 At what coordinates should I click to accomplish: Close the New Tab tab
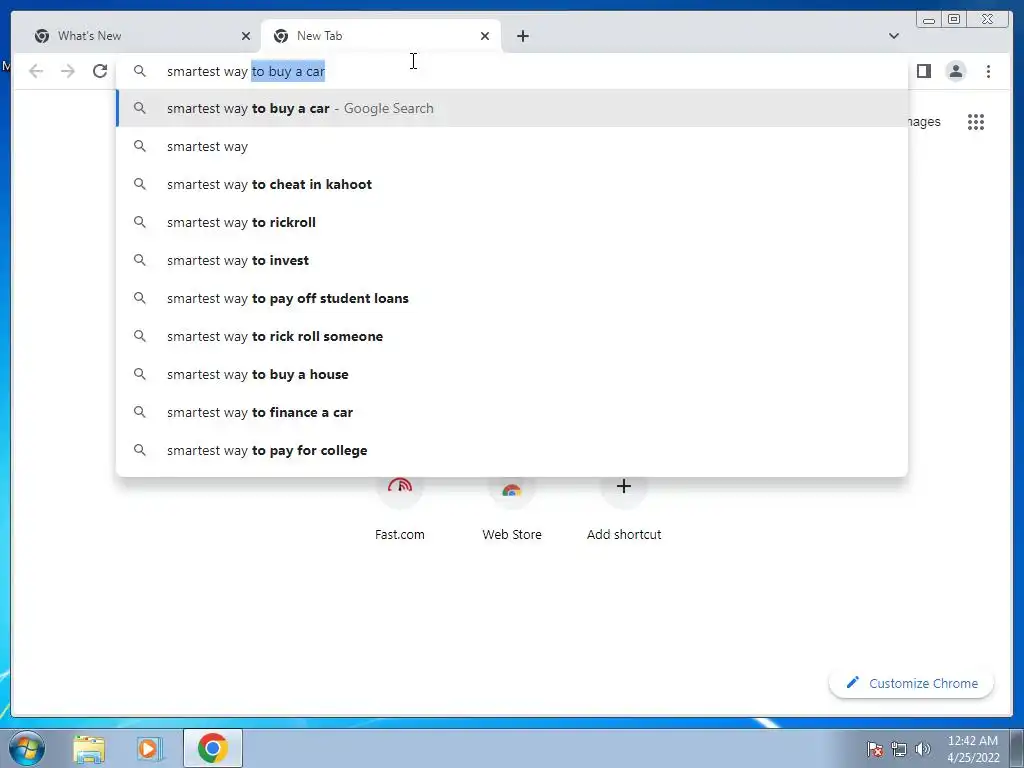[485, 36]
